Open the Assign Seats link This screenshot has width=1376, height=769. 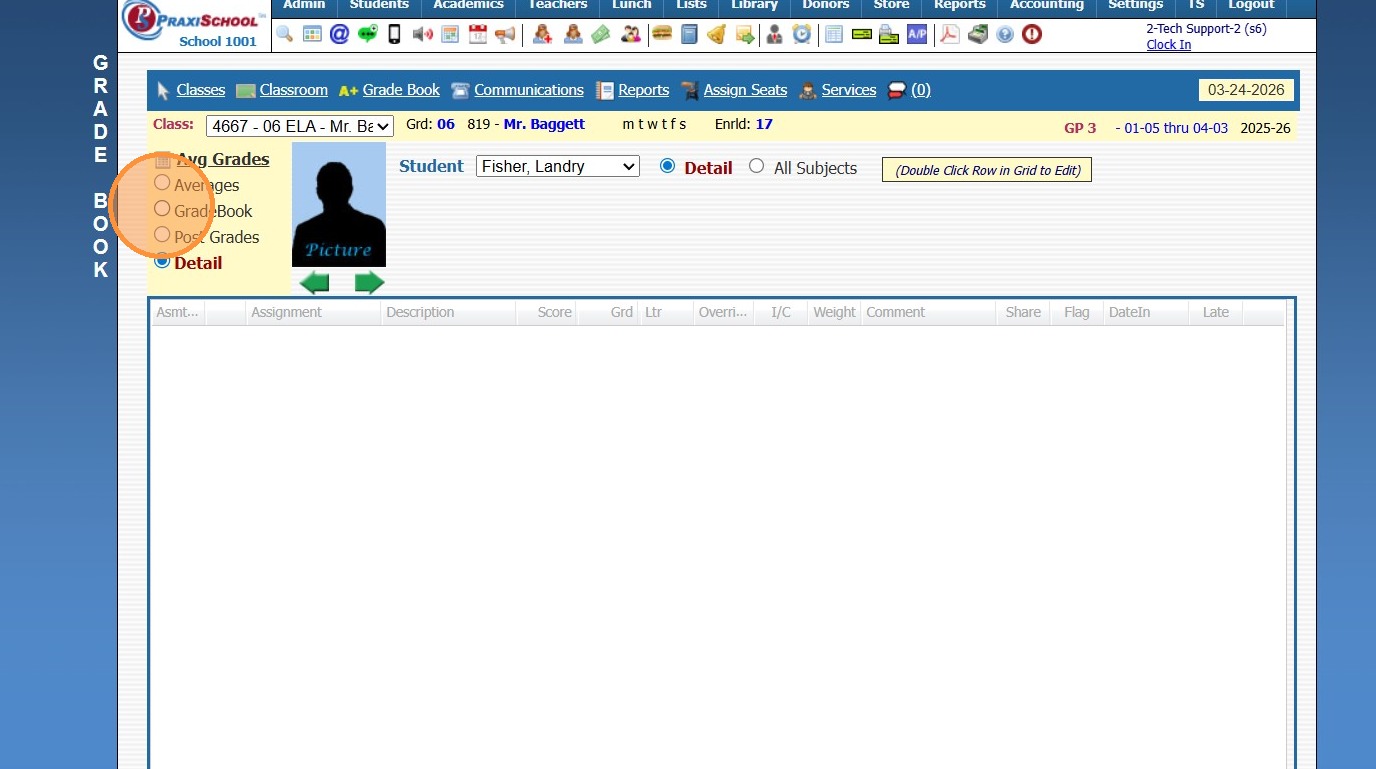coord(745,90)
